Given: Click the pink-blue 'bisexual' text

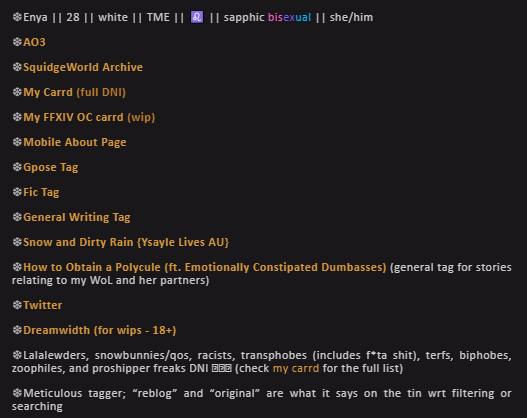Looking at the screenshot, I should (x=289, y=17).
